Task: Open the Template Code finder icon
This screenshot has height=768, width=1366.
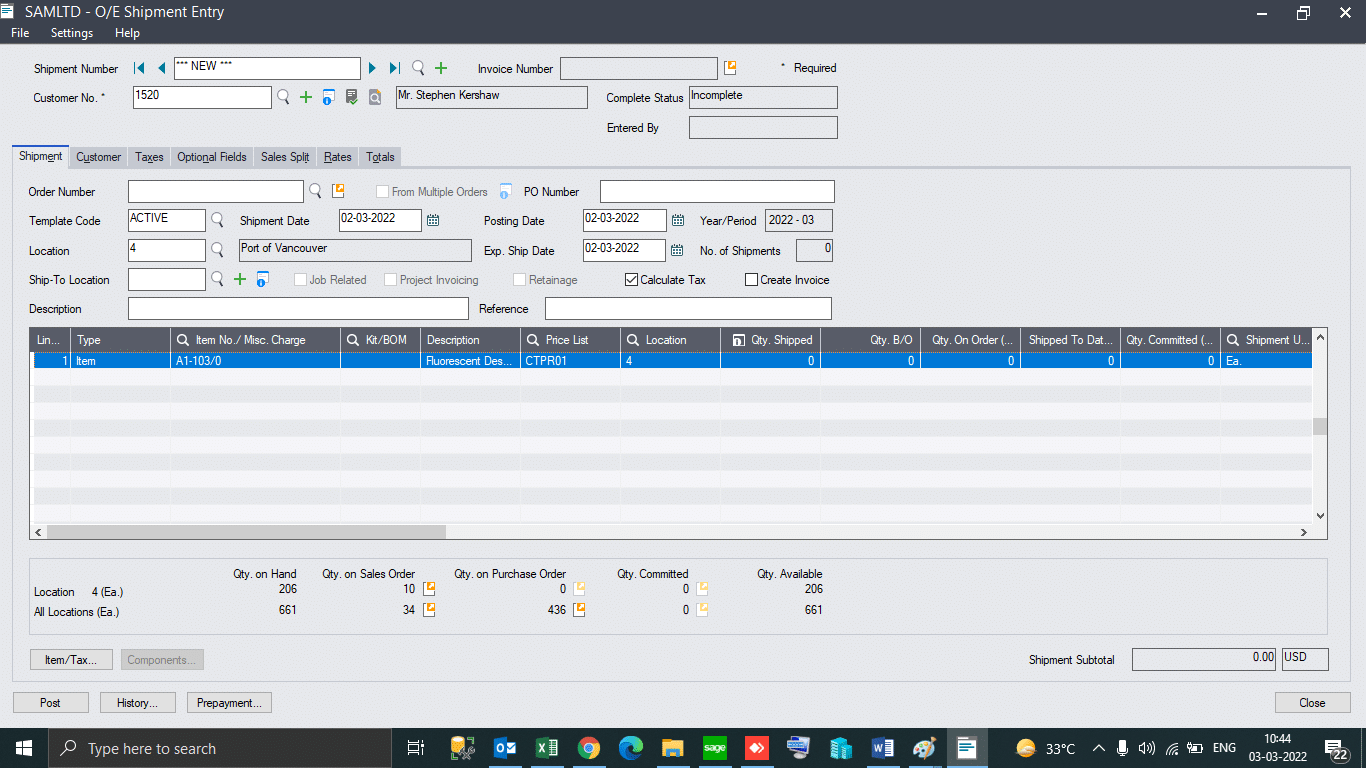Action: point(217,220)
